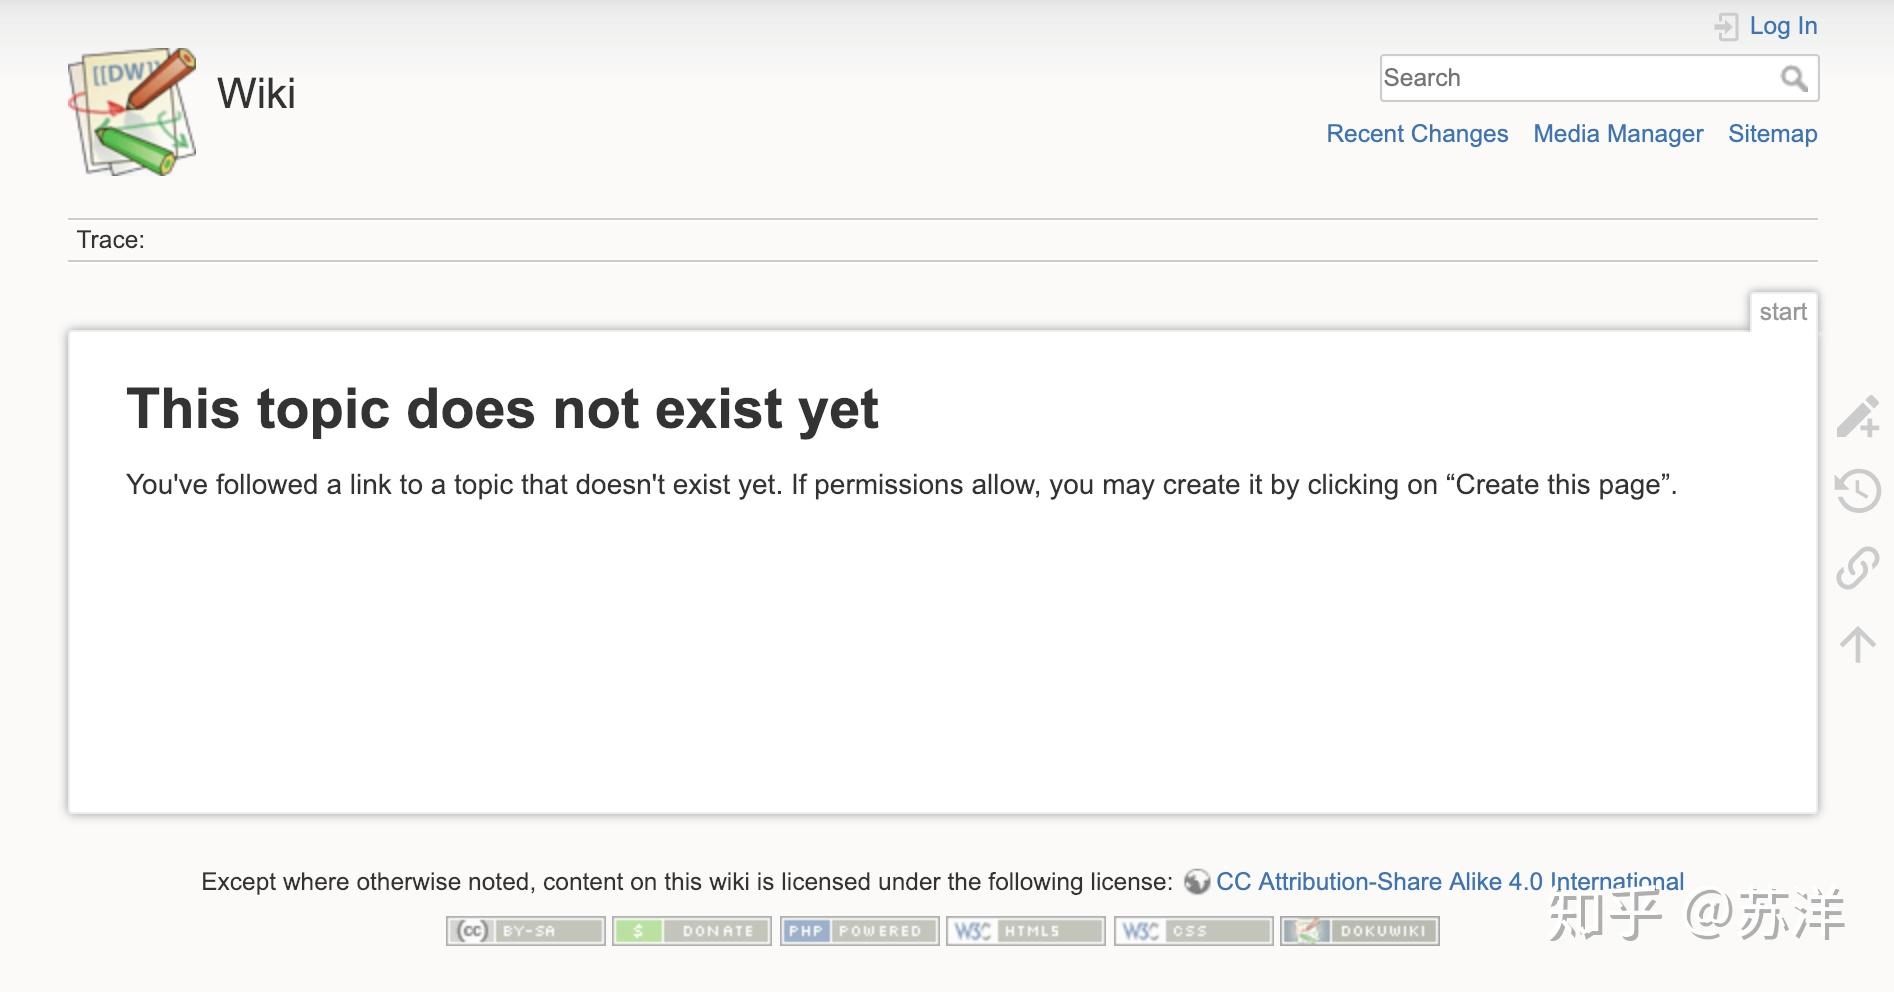Follow the CC Attribution-Share Alike 4.0 link
The width and height of the screenshot is (1894, 992).
coord(1449,882)
